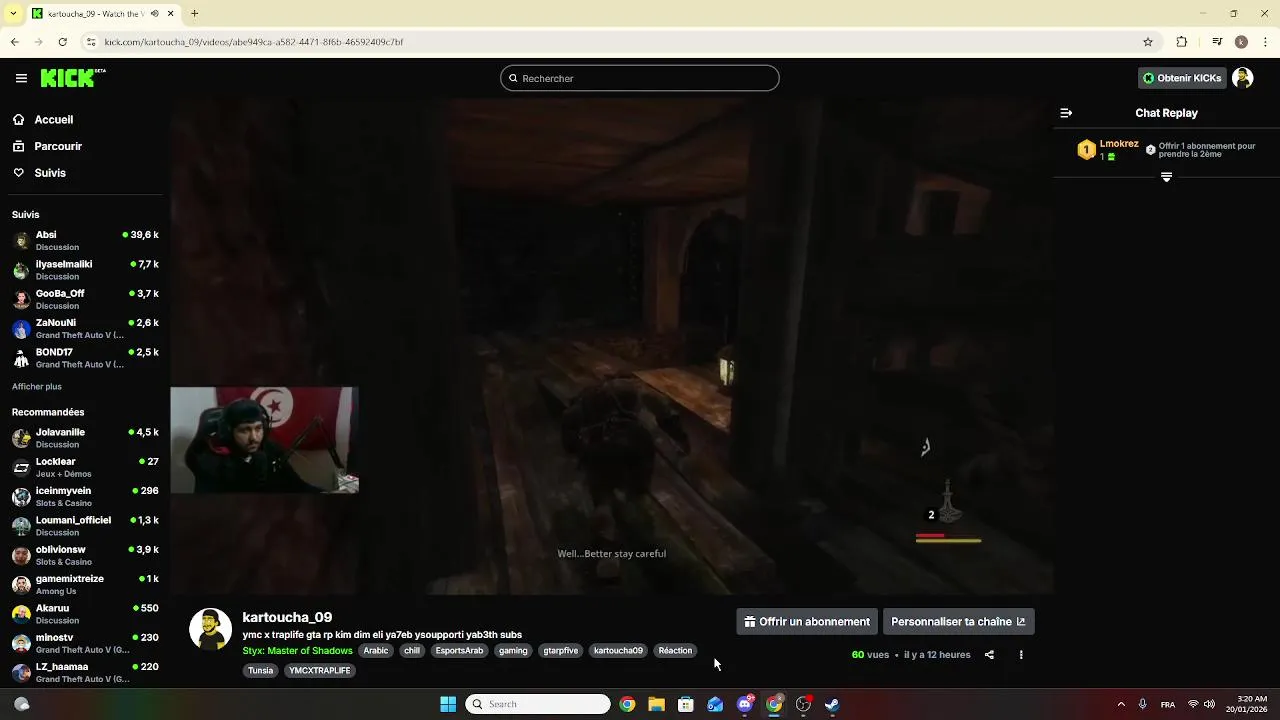Expand the gift leaderboard chevron

click(1166, 177)
